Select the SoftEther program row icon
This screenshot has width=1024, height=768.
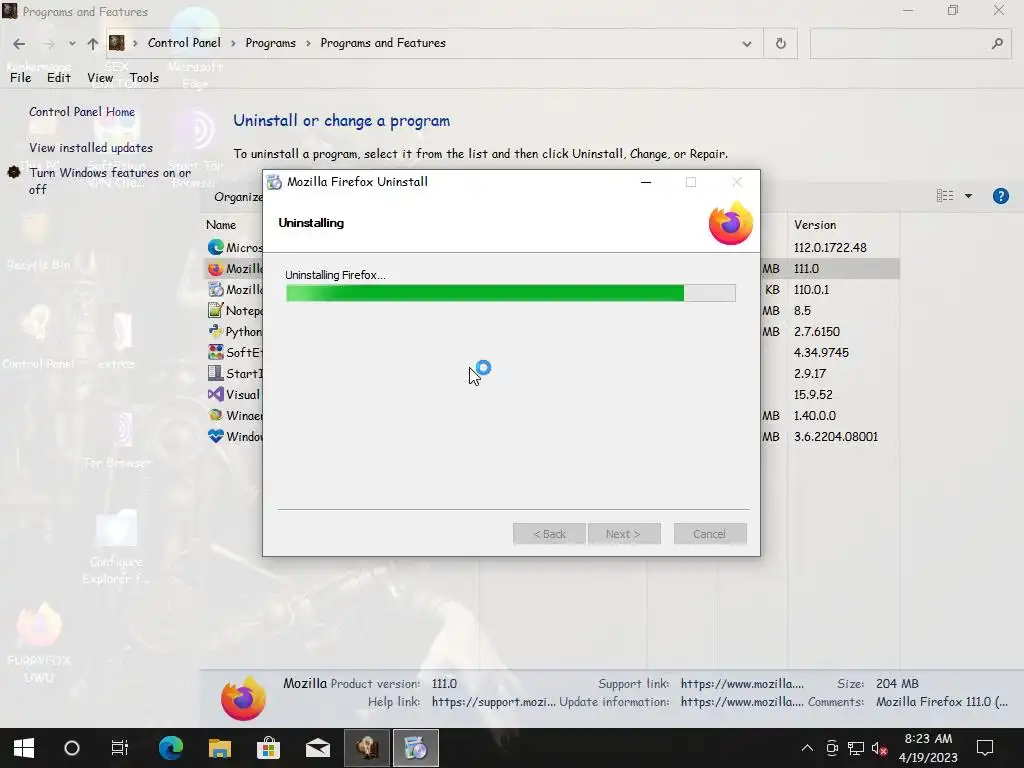click(216, 352)
